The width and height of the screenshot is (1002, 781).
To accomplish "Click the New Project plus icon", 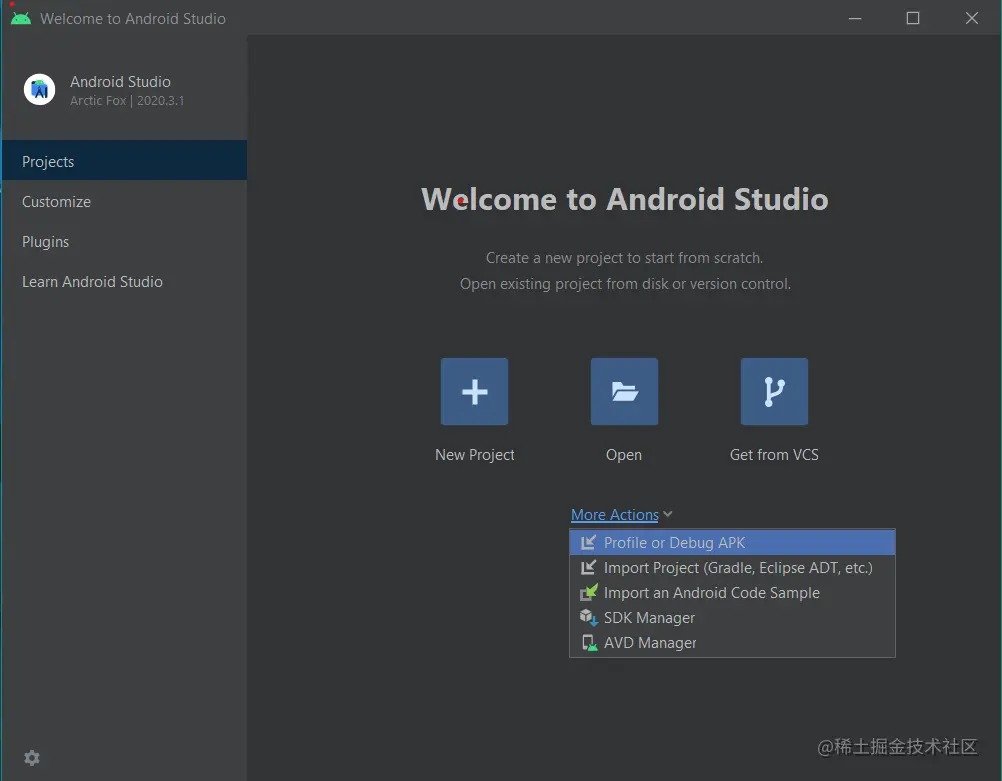I will click(x=474, y=392).
